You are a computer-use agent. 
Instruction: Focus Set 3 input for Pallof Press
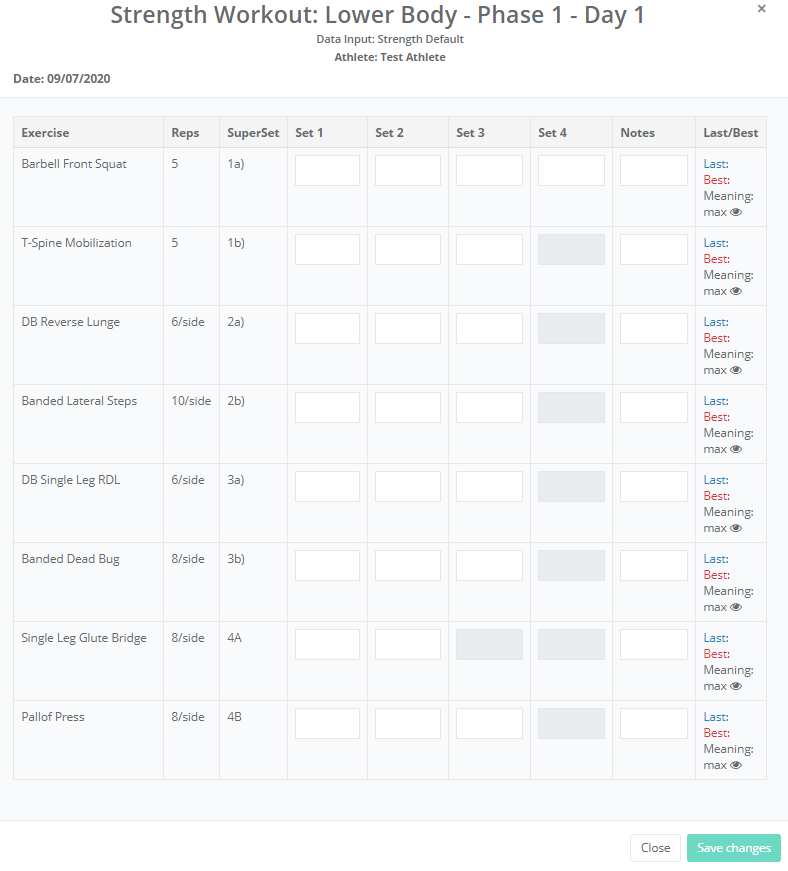[489, 723]
